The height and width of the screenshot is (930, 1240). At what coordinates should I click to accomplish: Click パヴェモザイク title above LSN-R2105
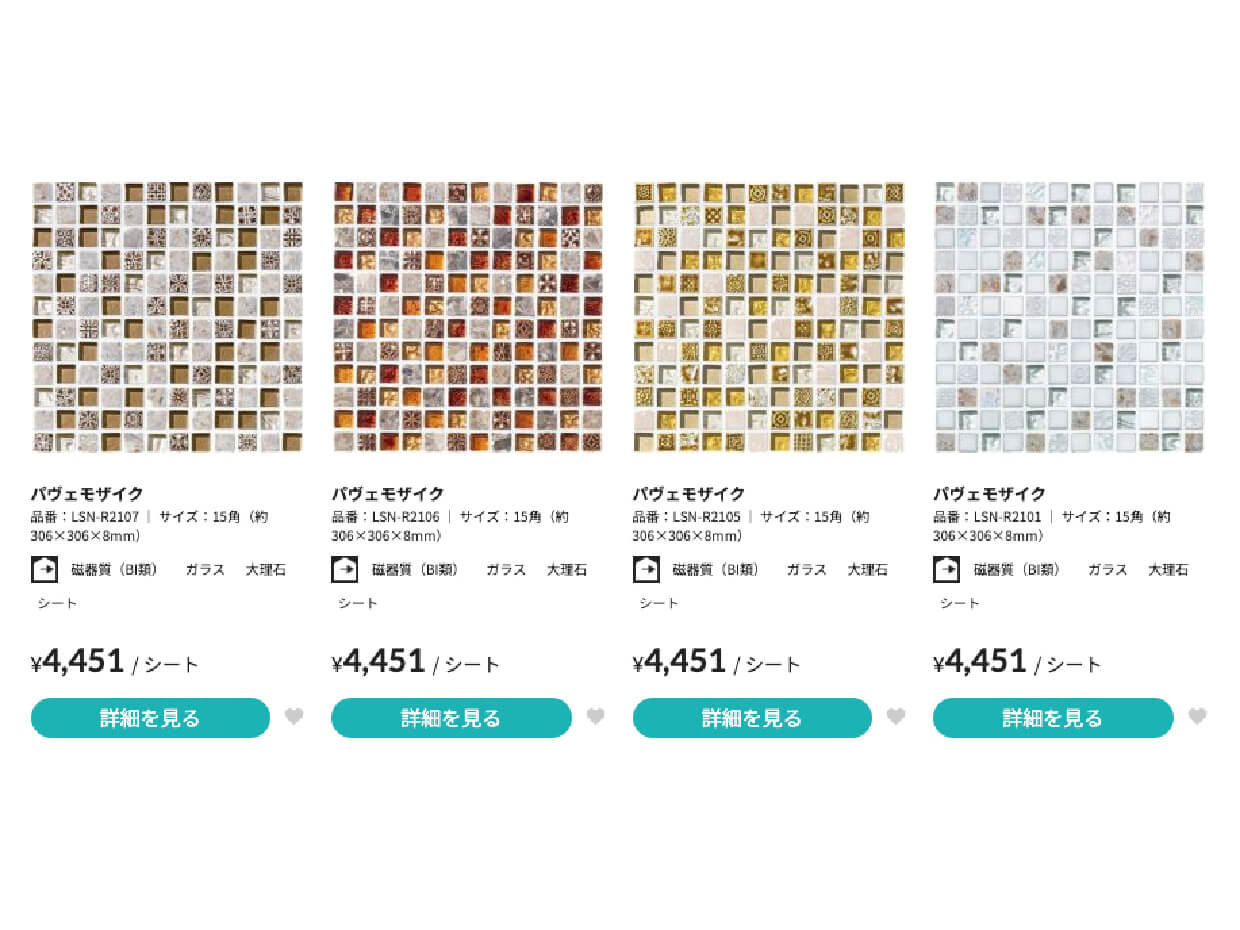[x=689, y=493]
